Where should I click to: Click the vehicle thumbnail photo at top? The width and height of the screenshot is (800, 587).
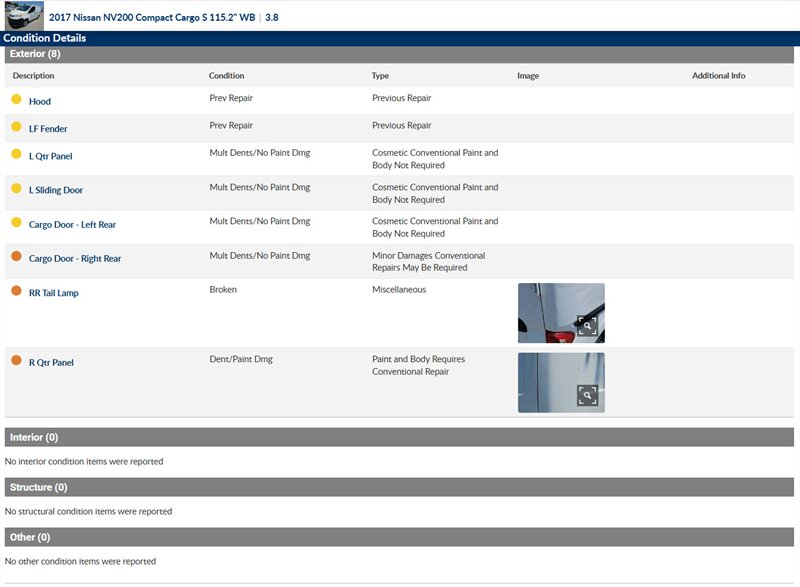click(24, 15)
